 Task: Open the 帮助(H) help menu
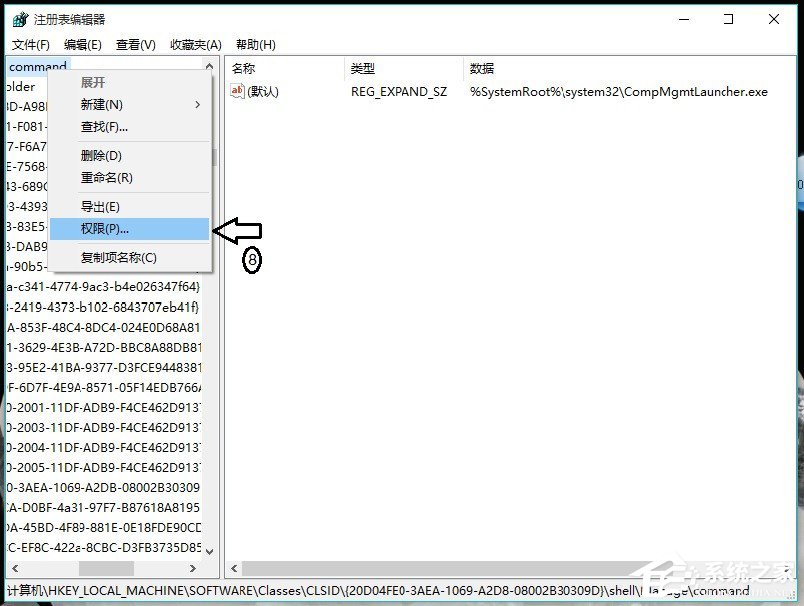pyautogui.click(x=255, y=44)
